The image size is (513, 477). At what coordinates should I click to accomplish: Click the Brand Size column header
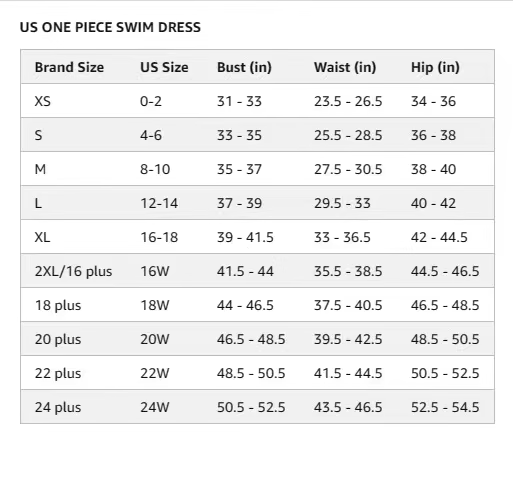(x=69, y=67)
